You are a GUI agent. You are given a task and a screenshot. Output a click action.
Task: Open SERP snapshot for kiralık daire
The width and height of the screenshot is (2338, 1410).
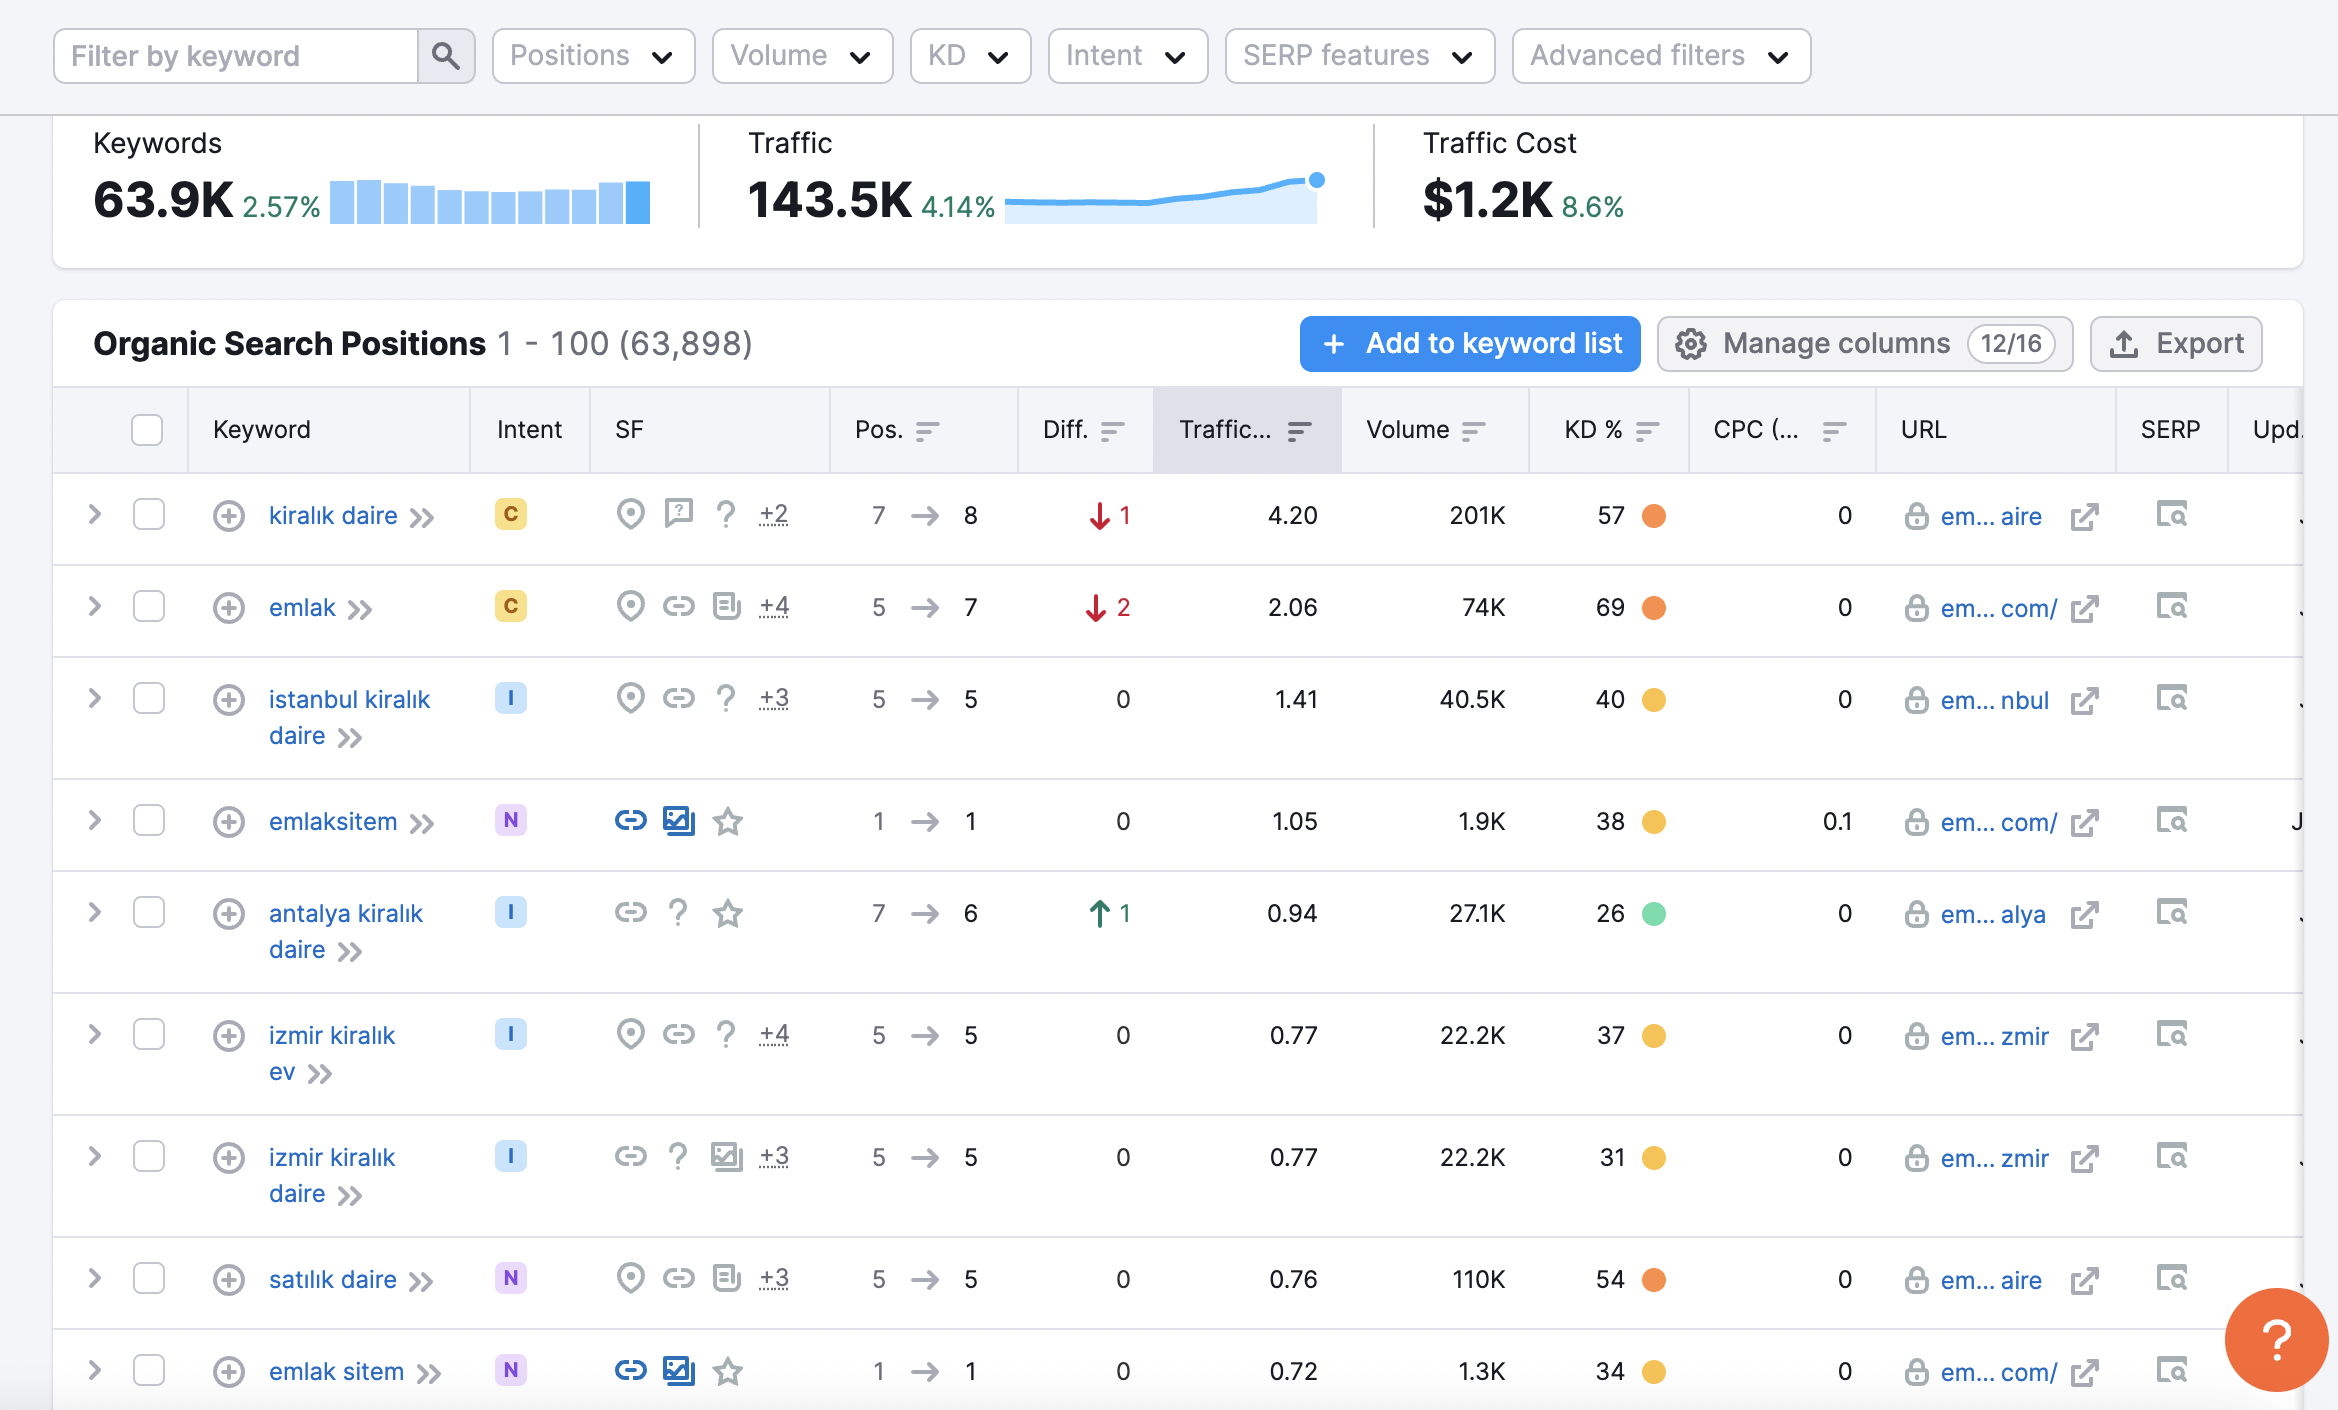tap(2171, 515)
